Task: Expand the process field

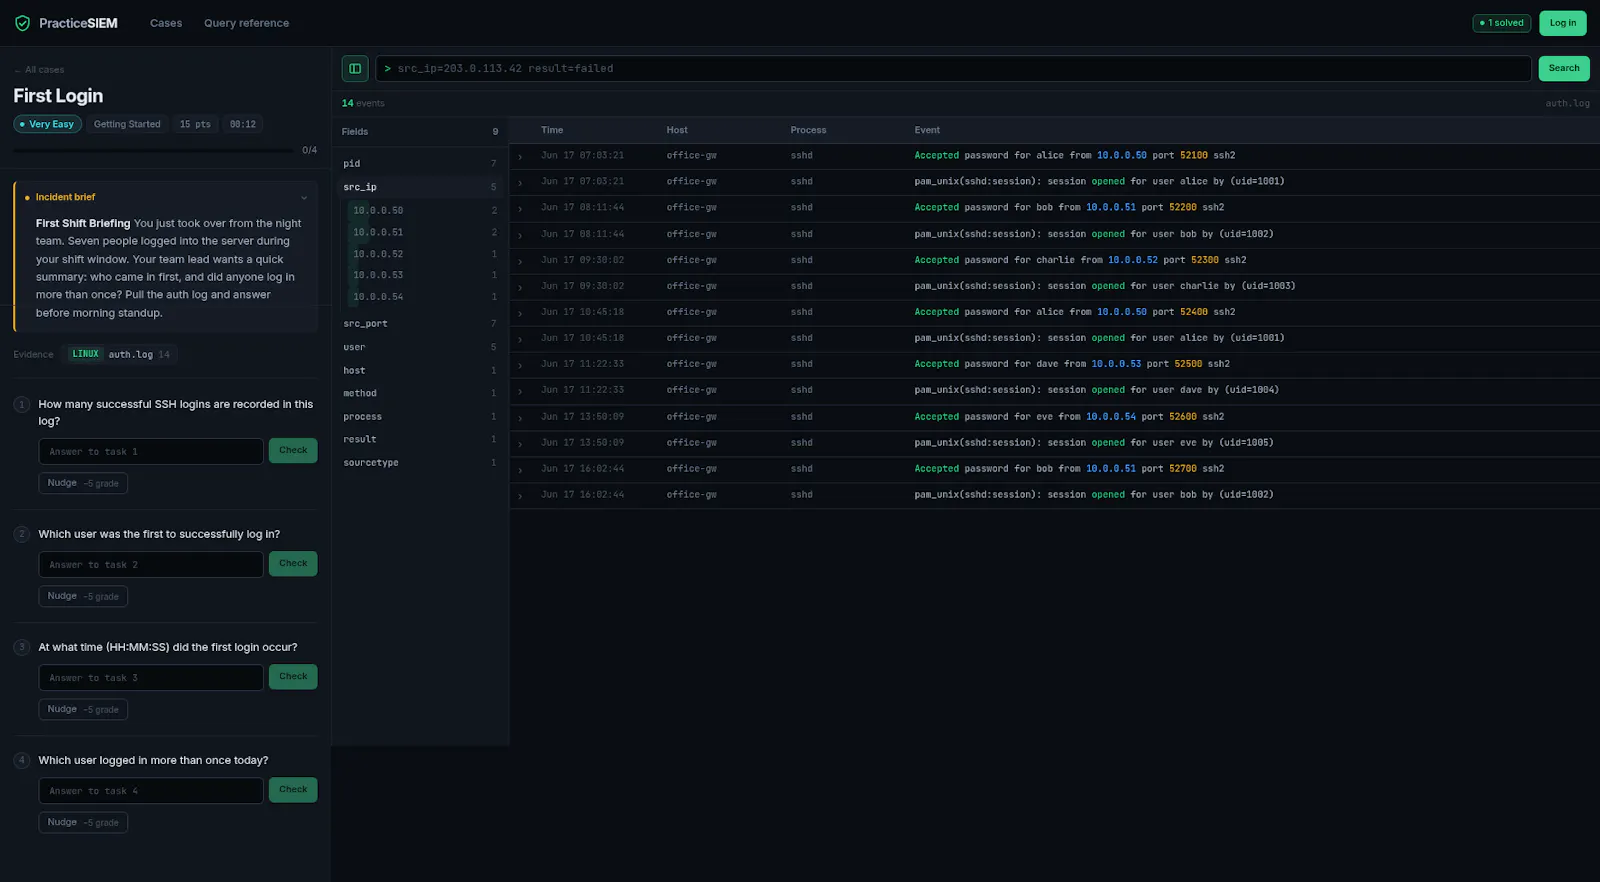Action: (420, 416)
